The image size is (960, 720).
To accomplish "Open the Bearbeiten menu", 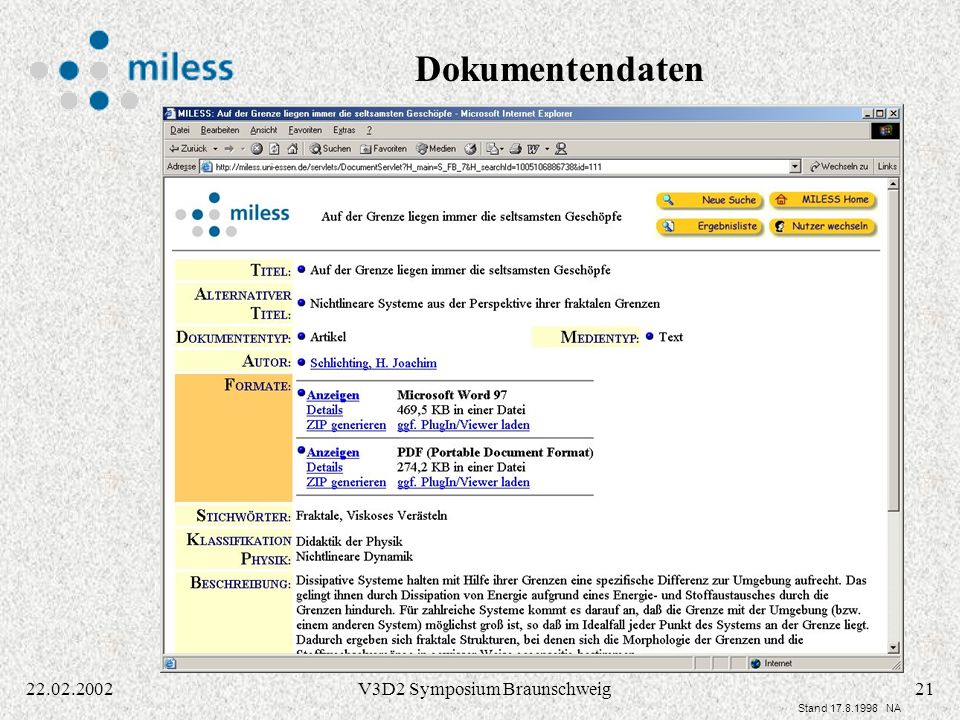I will pos(220,130).
